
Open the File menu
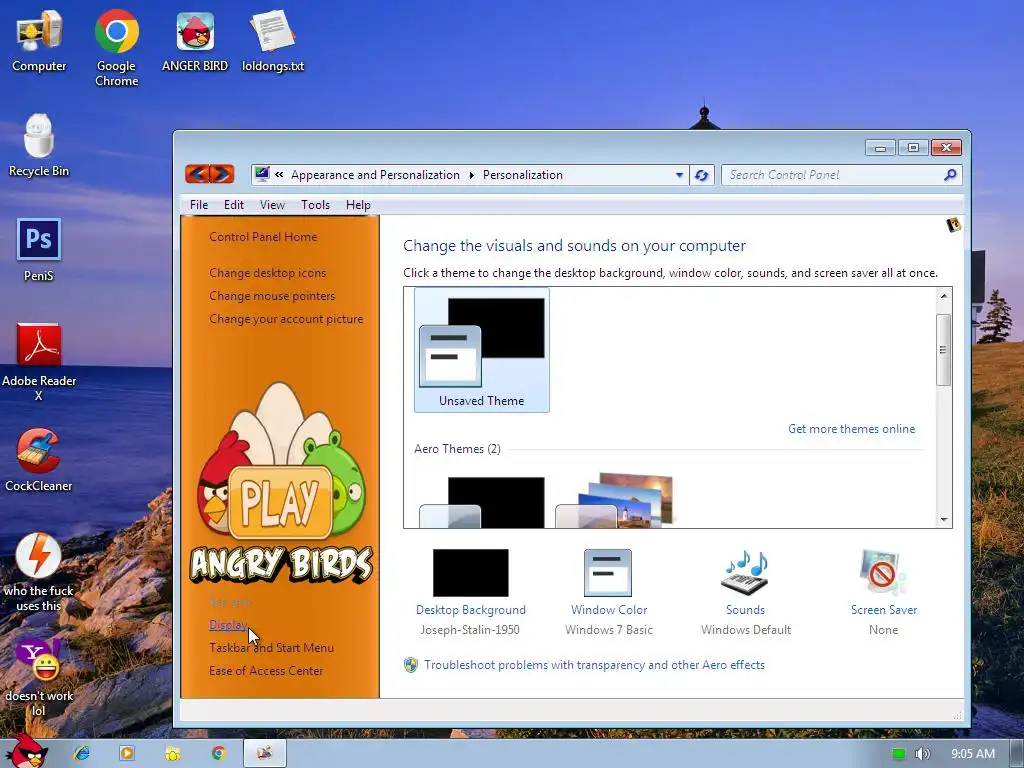199,204
